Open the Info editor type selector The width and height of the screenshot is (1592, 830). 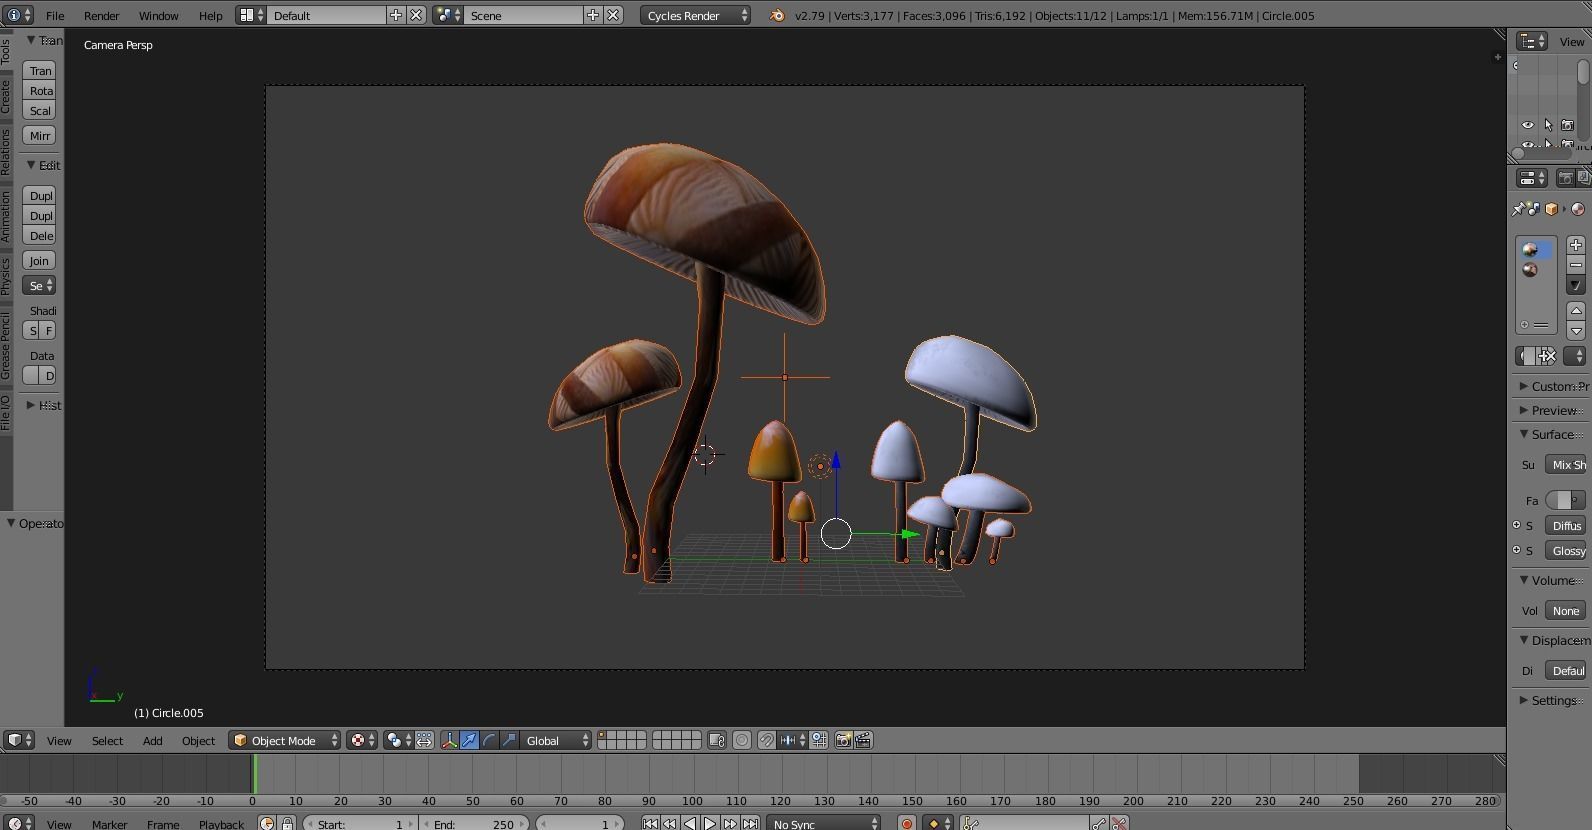point(19,15)
